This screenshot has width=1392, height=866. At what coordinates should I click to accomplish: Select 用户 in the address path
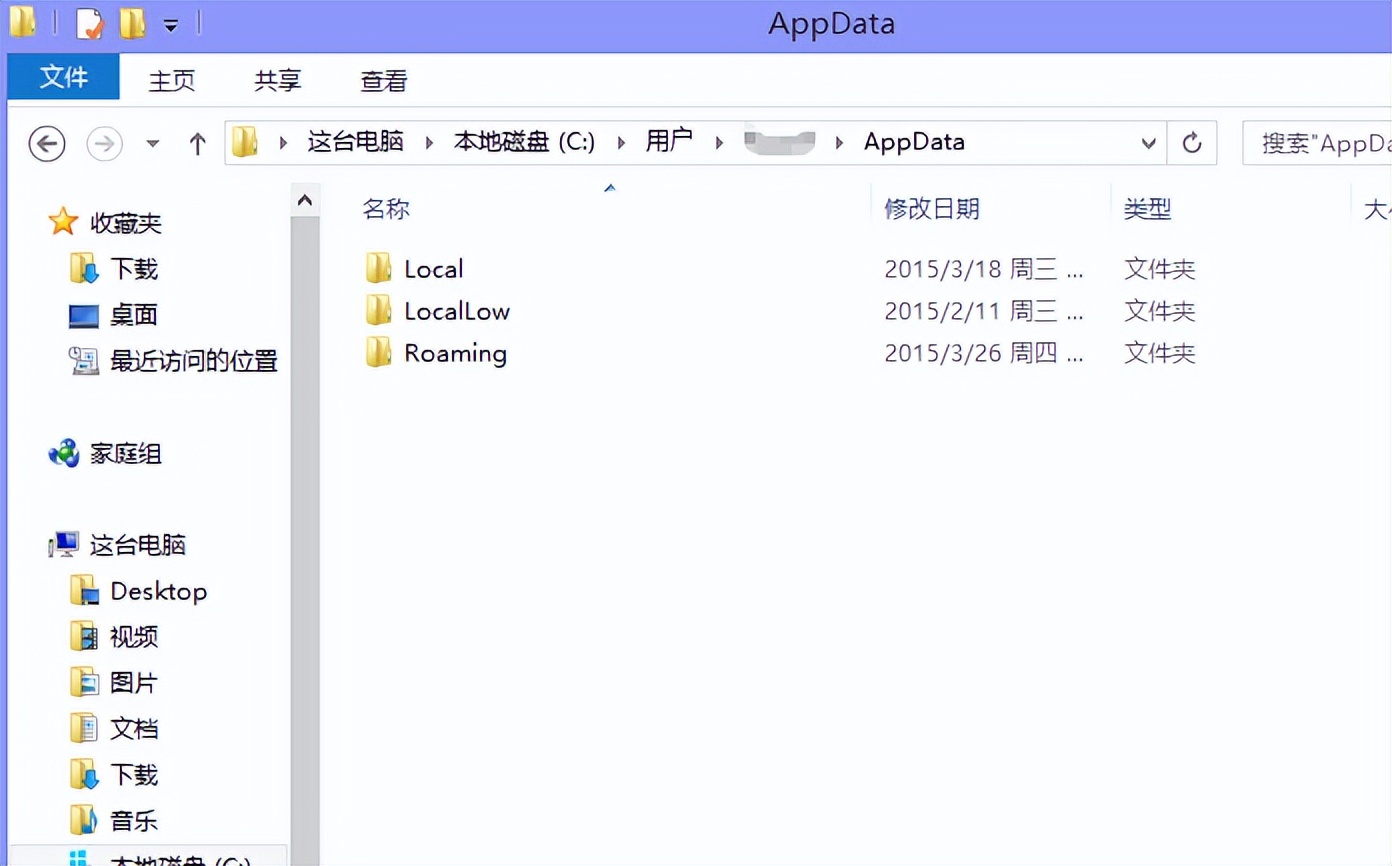click(x=669, y=142)
